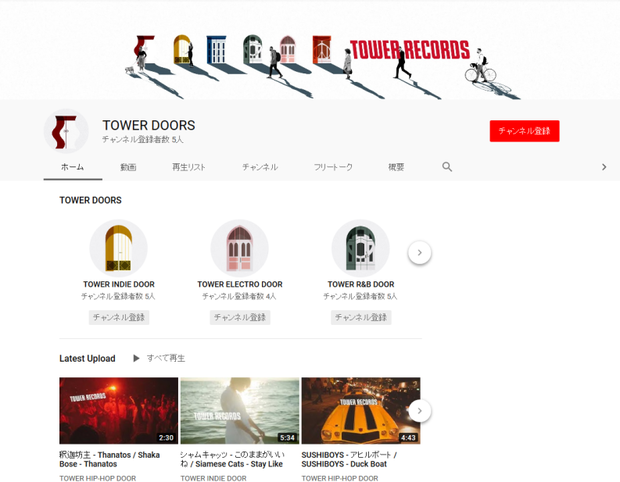
Task: Switch to the ホーム tab
Action: (x=72, y=167)
